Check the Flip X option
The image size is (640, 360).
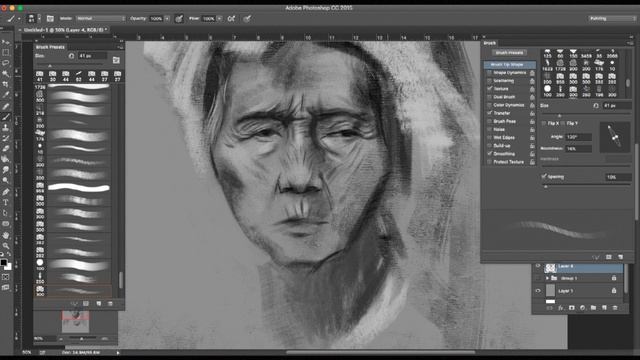(544, 123)
